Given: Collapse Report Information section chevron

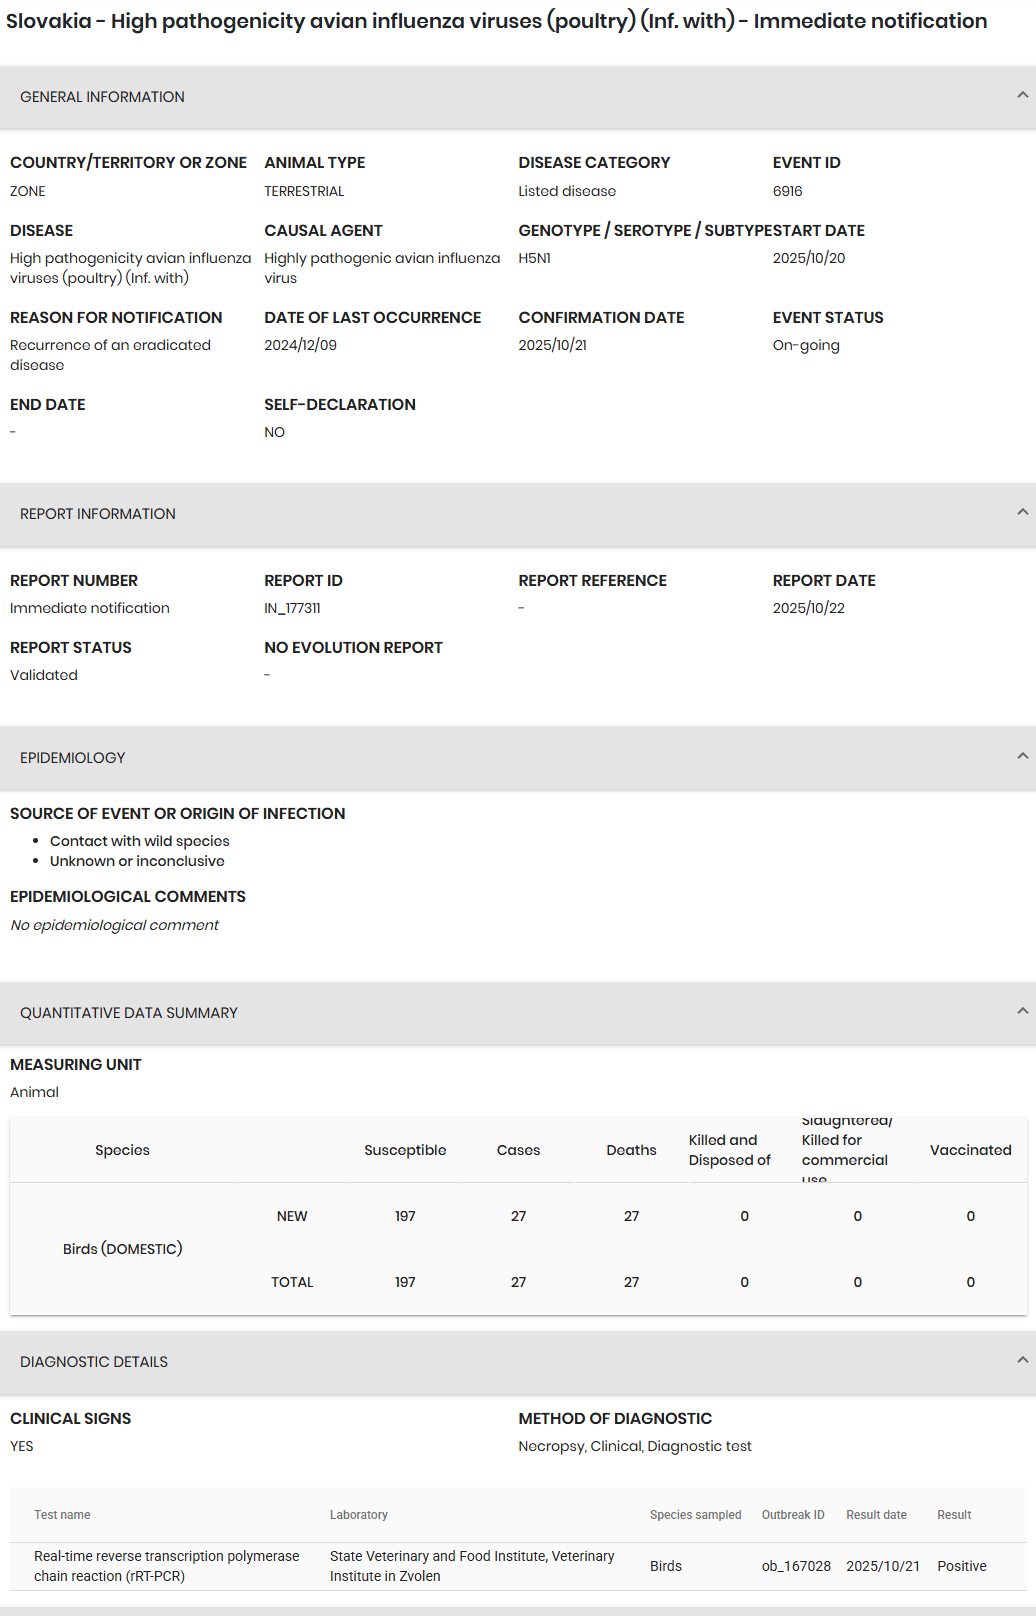Looking at the screenshot, I should pyautogui.click(x=1022, y=513).
